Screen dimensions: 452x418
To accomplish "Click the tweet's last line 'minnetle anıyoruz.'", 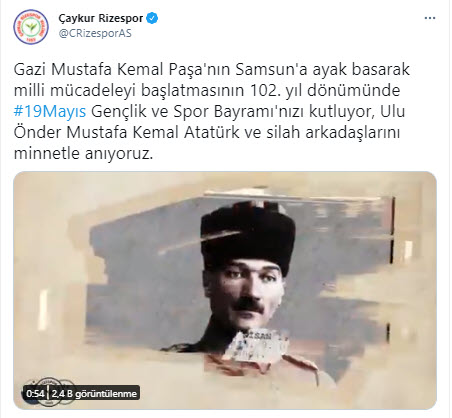I will 83,154.
